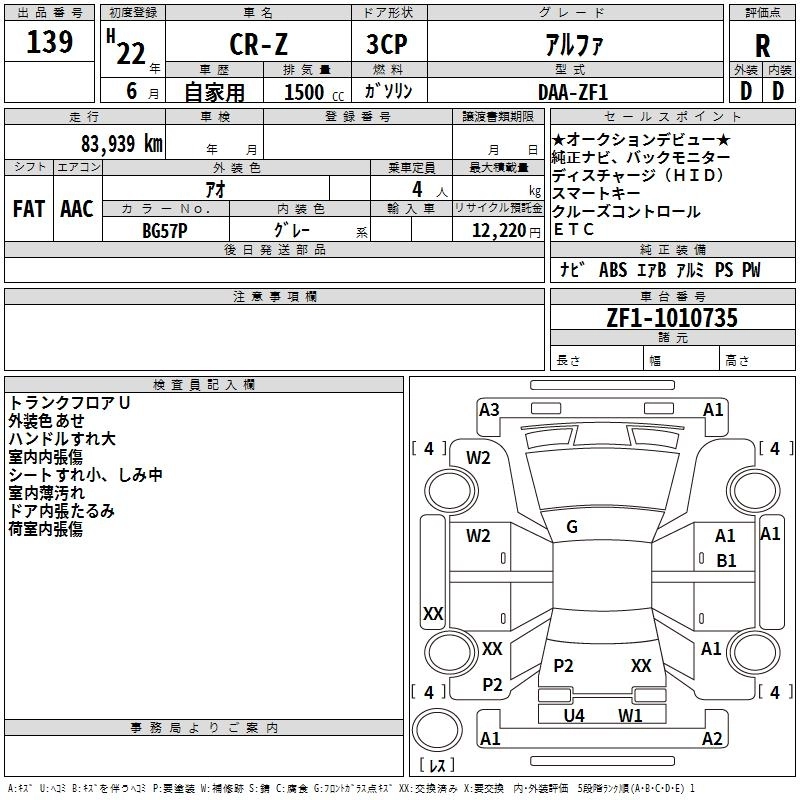The image size is (800, 800).
Task: Select the トランクフロアU inspector note line
Action: tap(70, 403)
